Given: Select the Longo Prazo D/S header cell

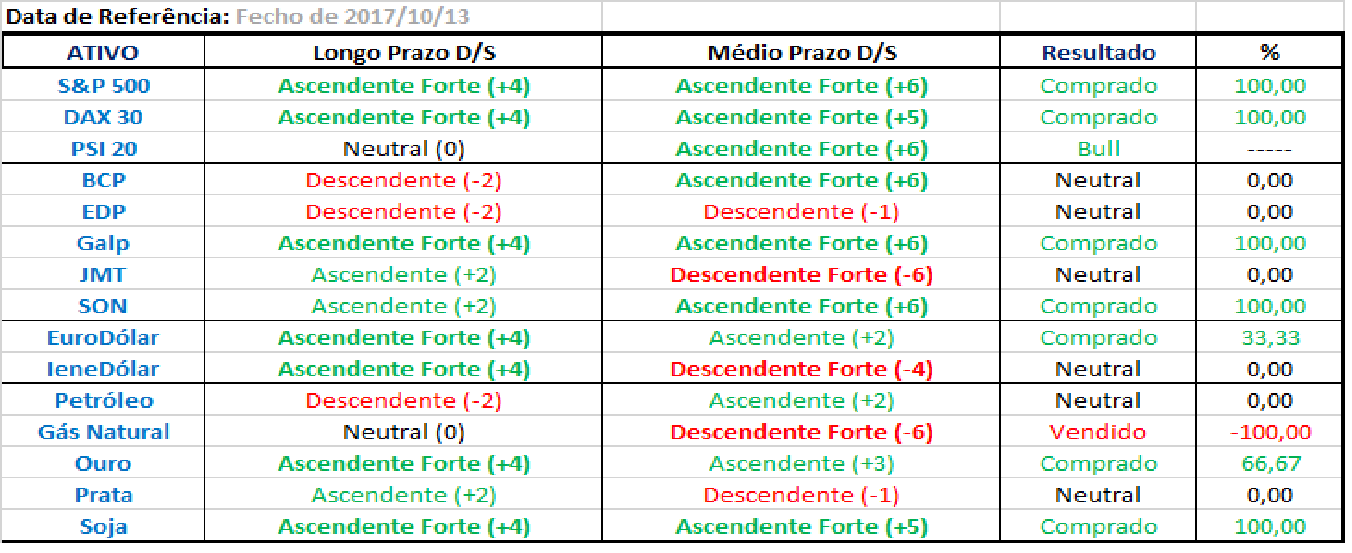Looking at the screenshot, I should [403, 53].
